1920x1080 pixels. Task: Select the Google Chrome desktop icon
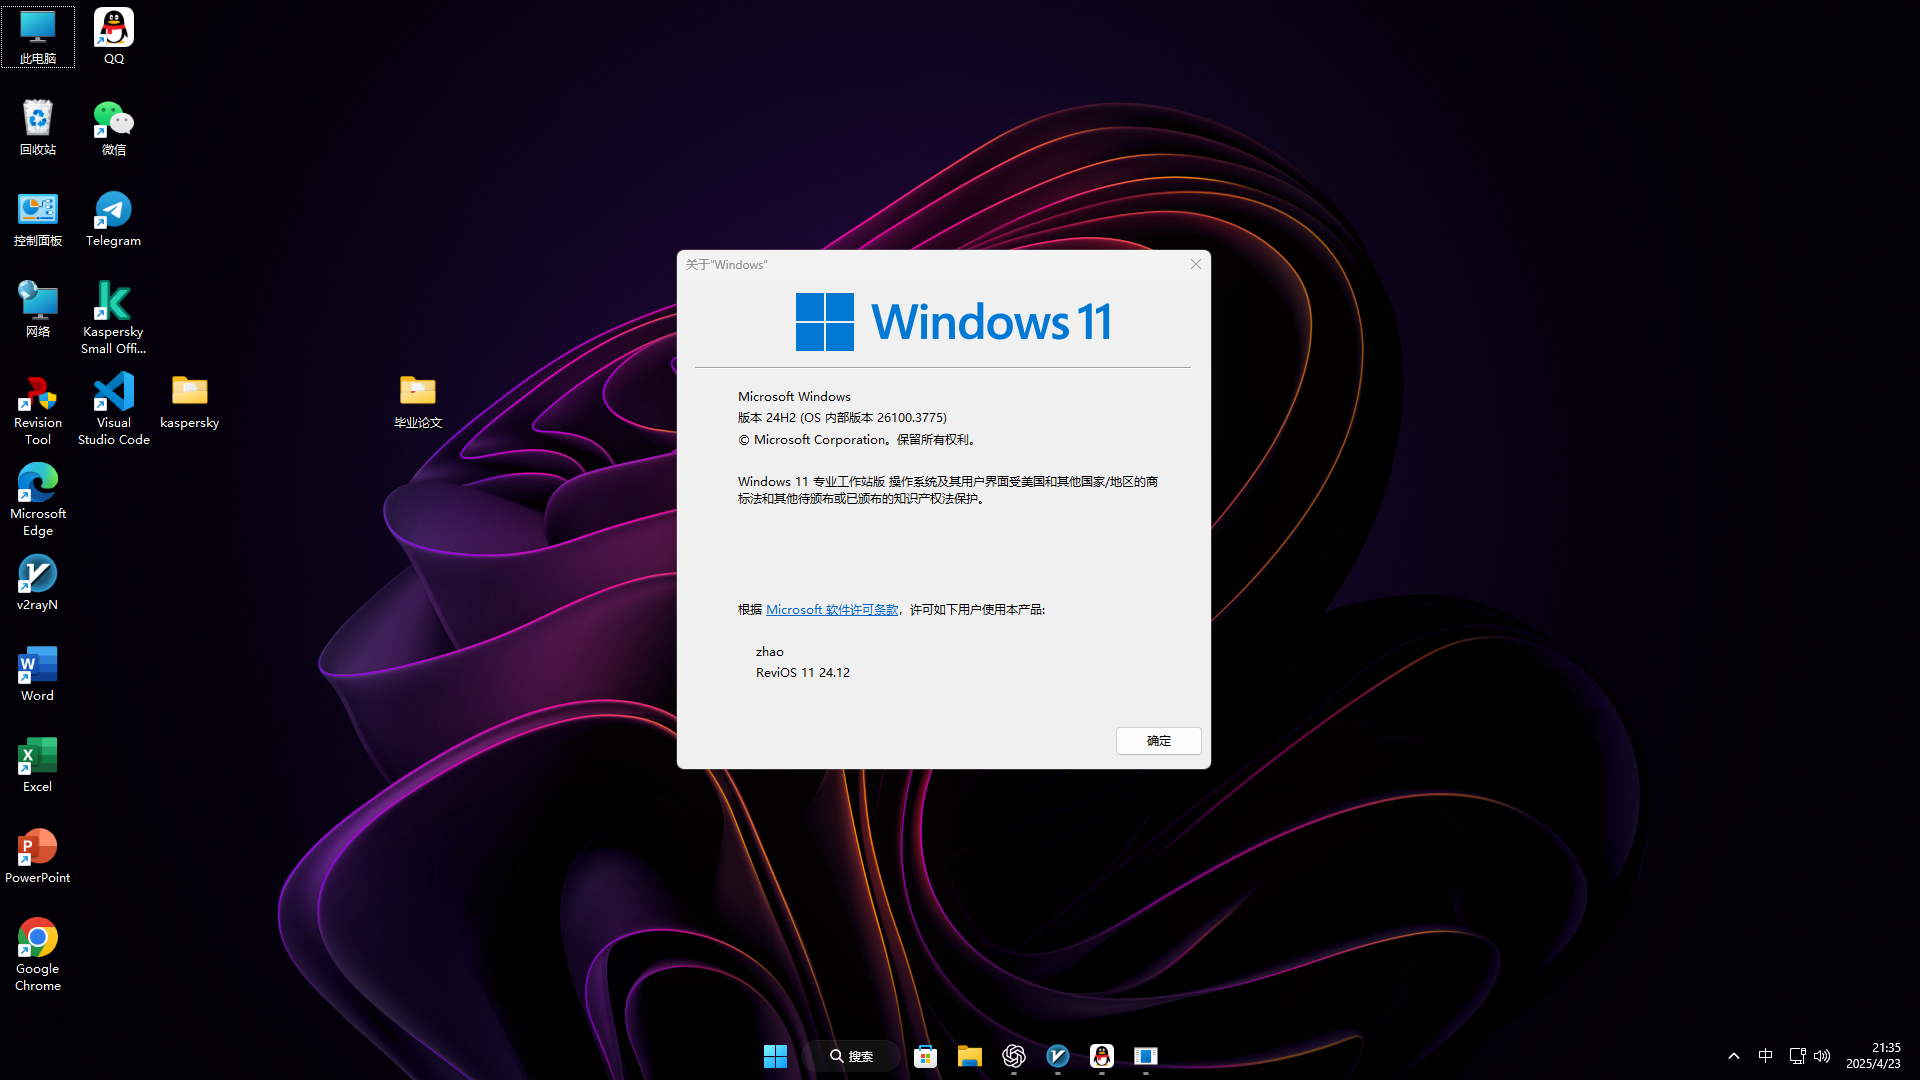pos(37,940)
